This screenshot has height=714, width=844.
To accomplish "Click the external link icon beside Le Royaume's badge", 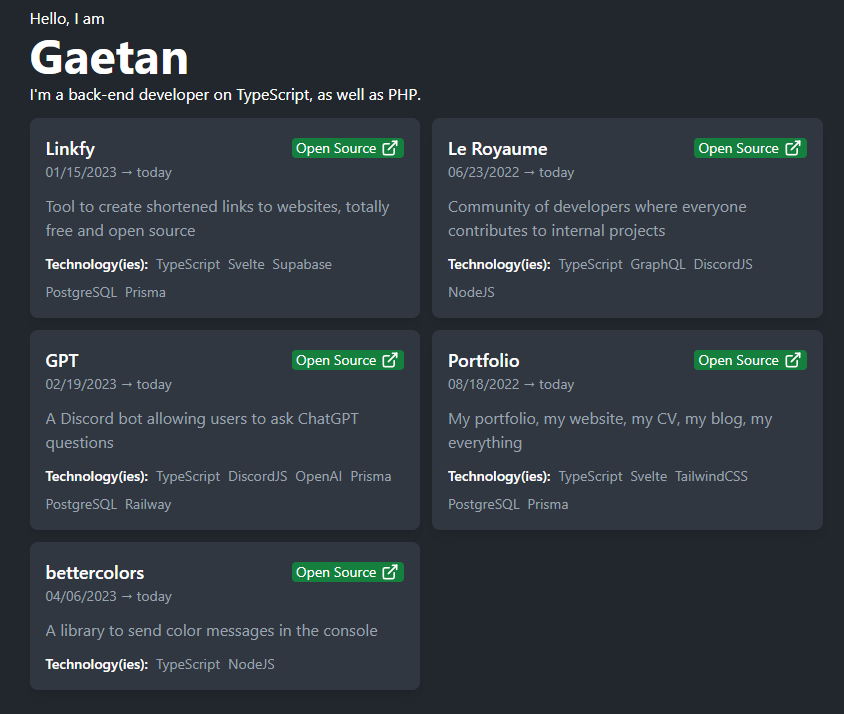I will (x=794, y=147).
